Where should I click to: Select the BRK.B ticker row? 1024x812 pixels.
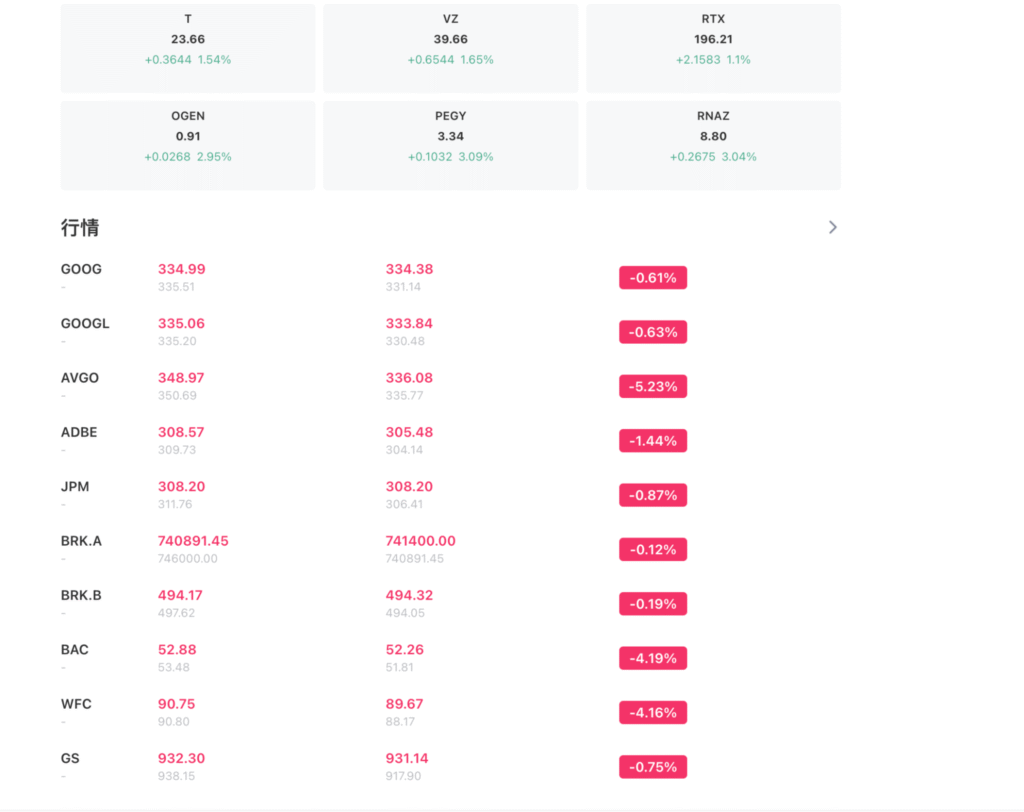(x=82, y=596)
